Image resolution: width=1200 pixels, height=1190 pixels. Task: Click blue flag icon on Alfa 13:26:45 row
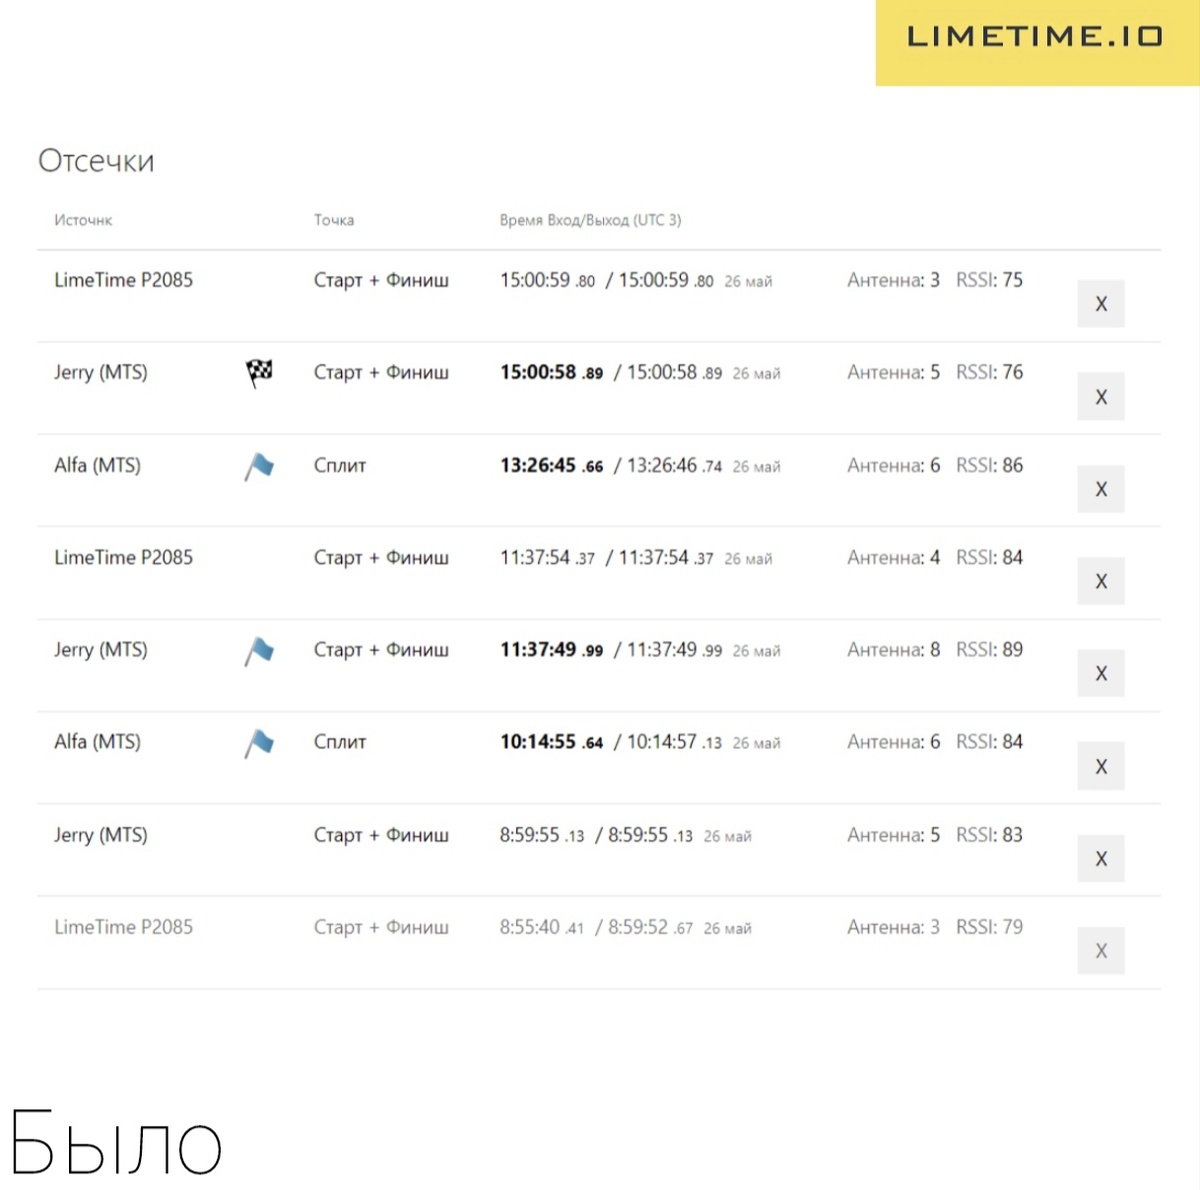click(x=259, y=466)
